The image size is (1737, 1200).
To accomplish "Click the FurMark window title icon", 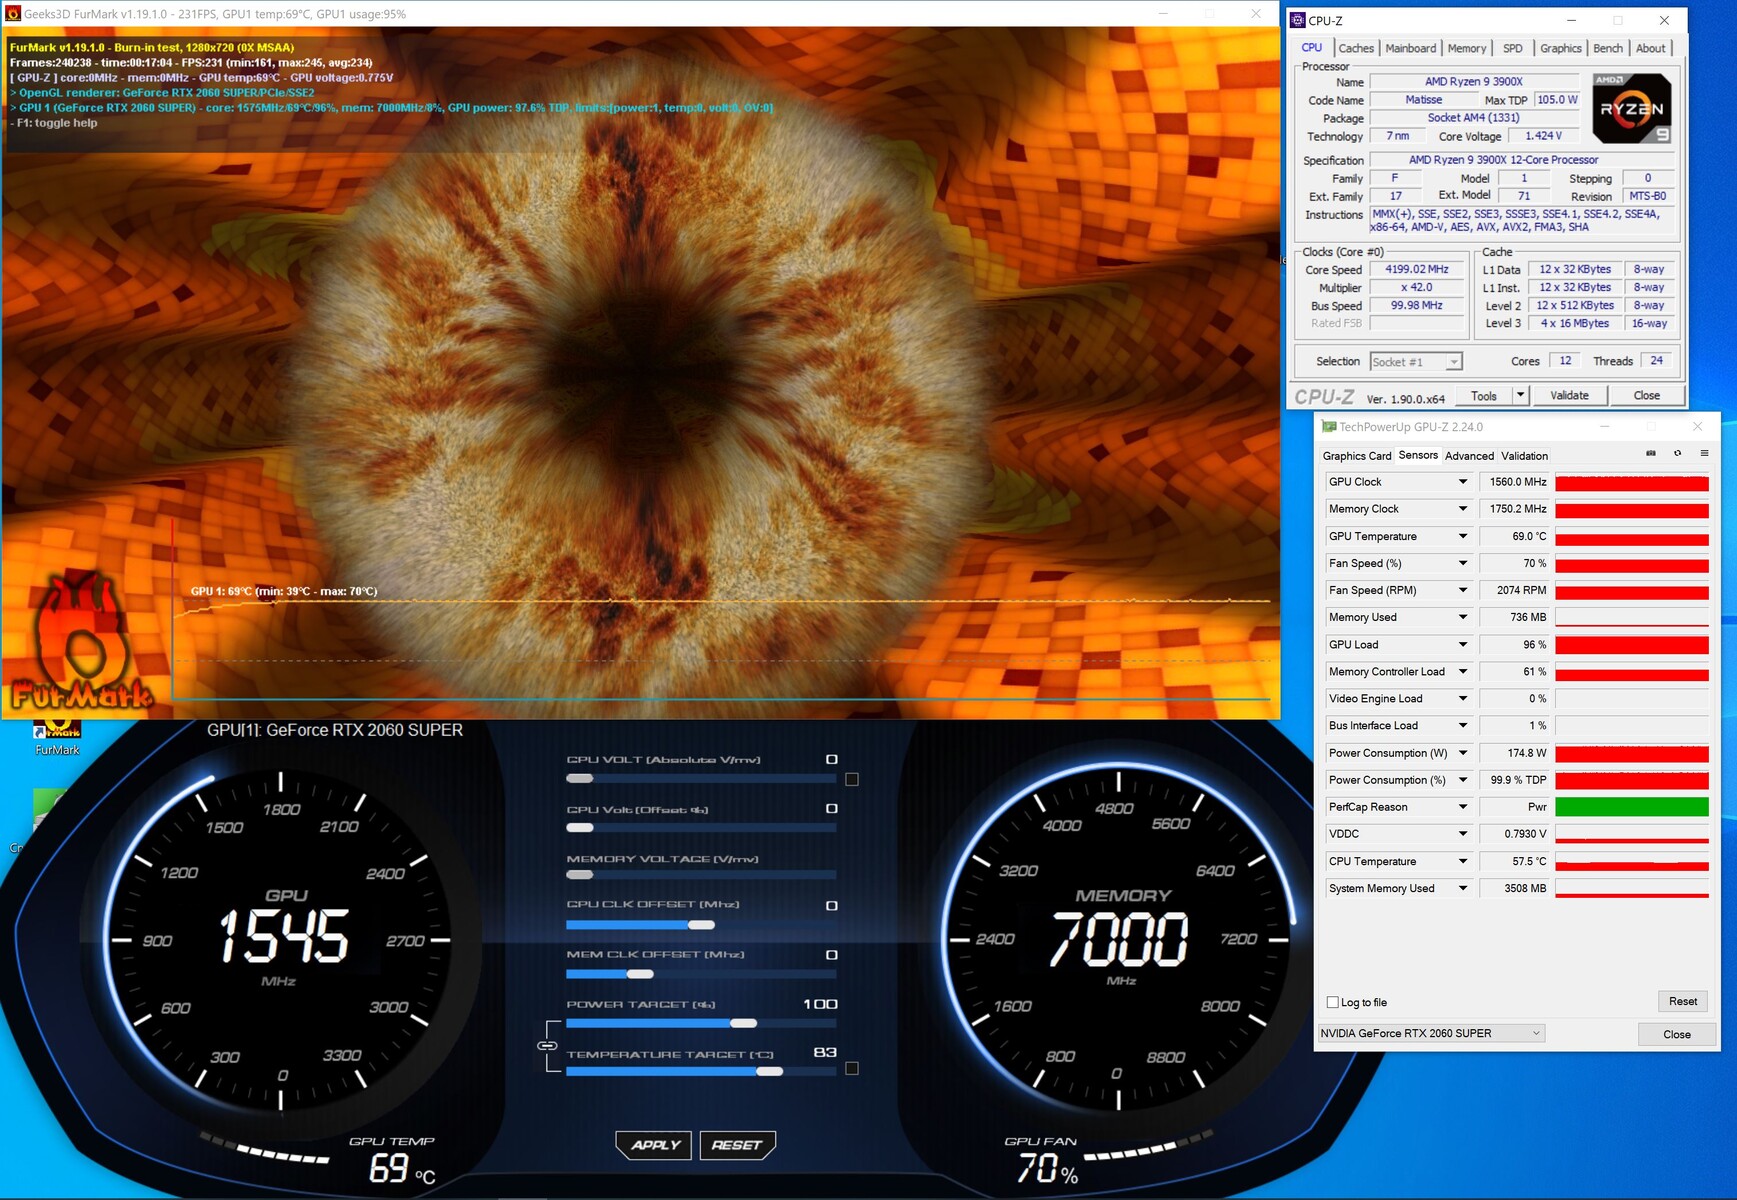I will pyautogui.click(x=13, y=14).
